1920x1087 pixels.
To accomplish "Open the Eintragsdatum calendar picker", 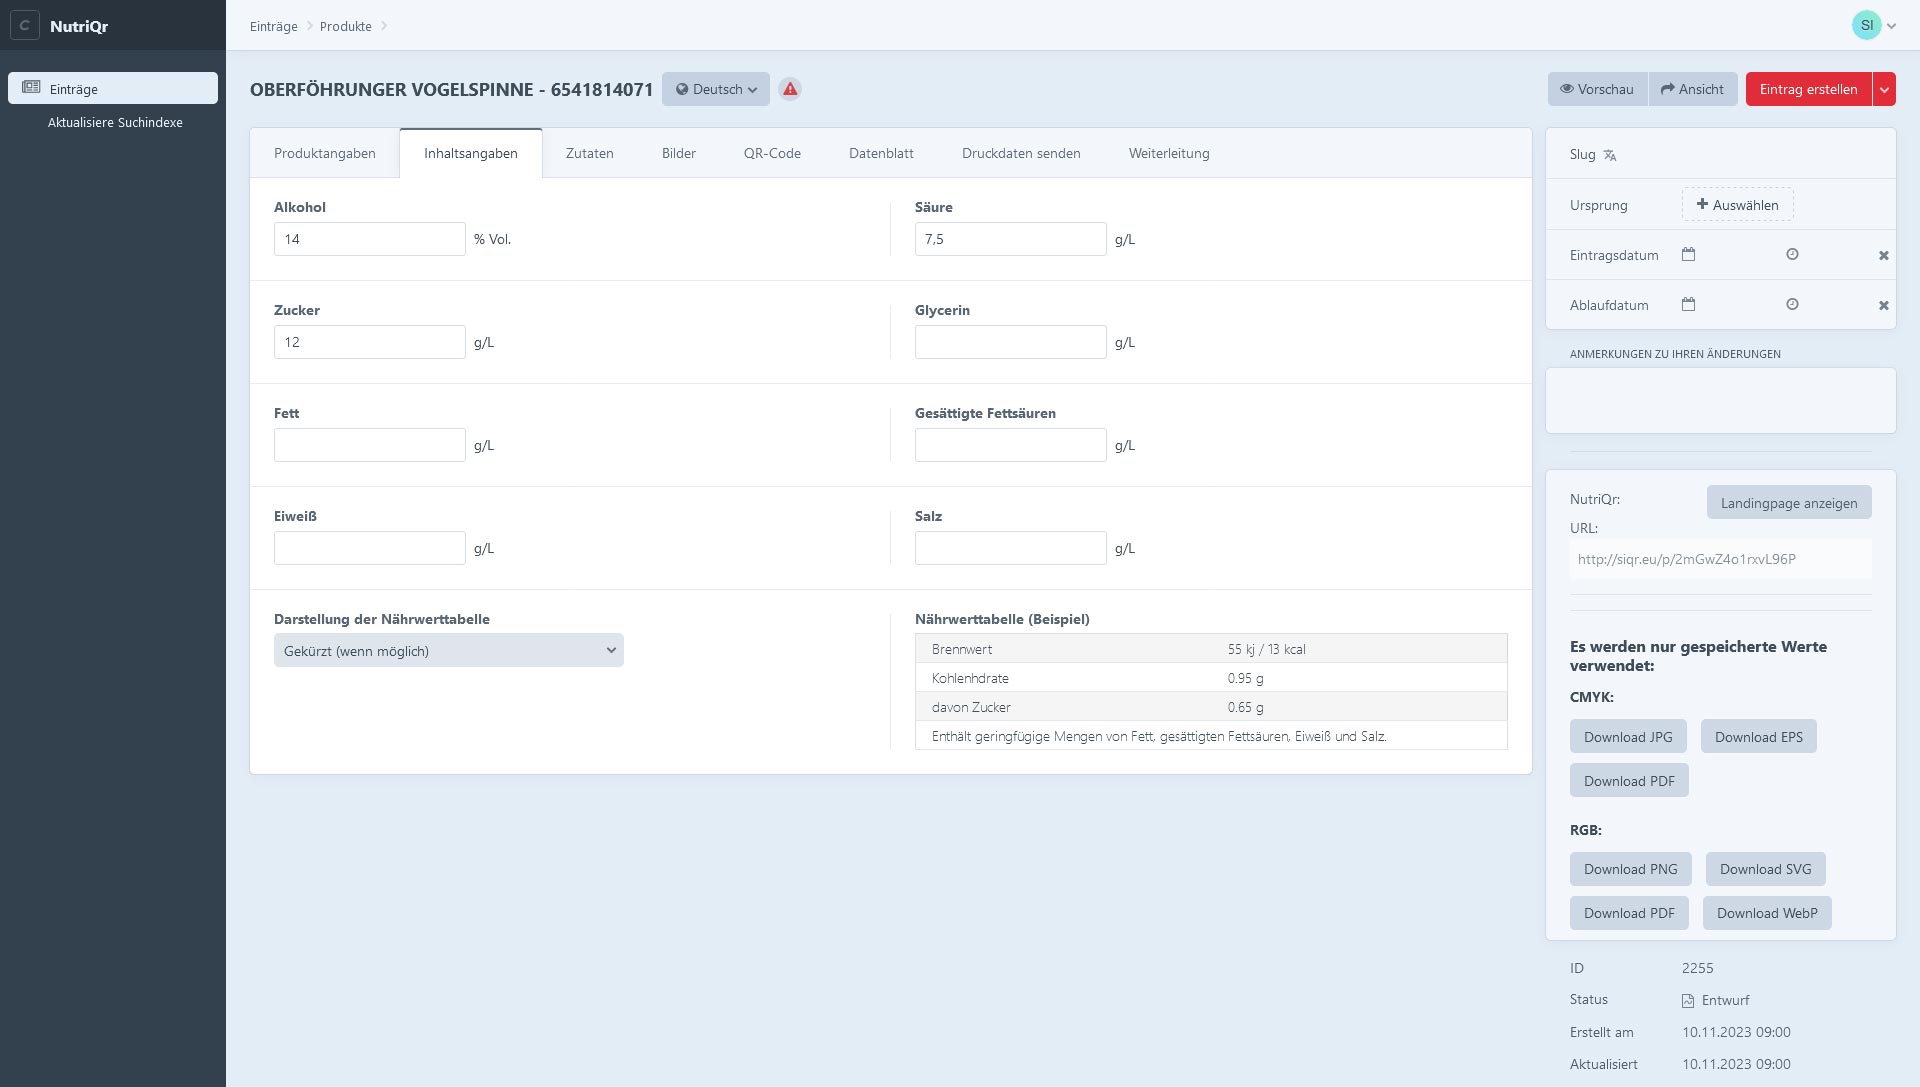I will (1688, 254).
